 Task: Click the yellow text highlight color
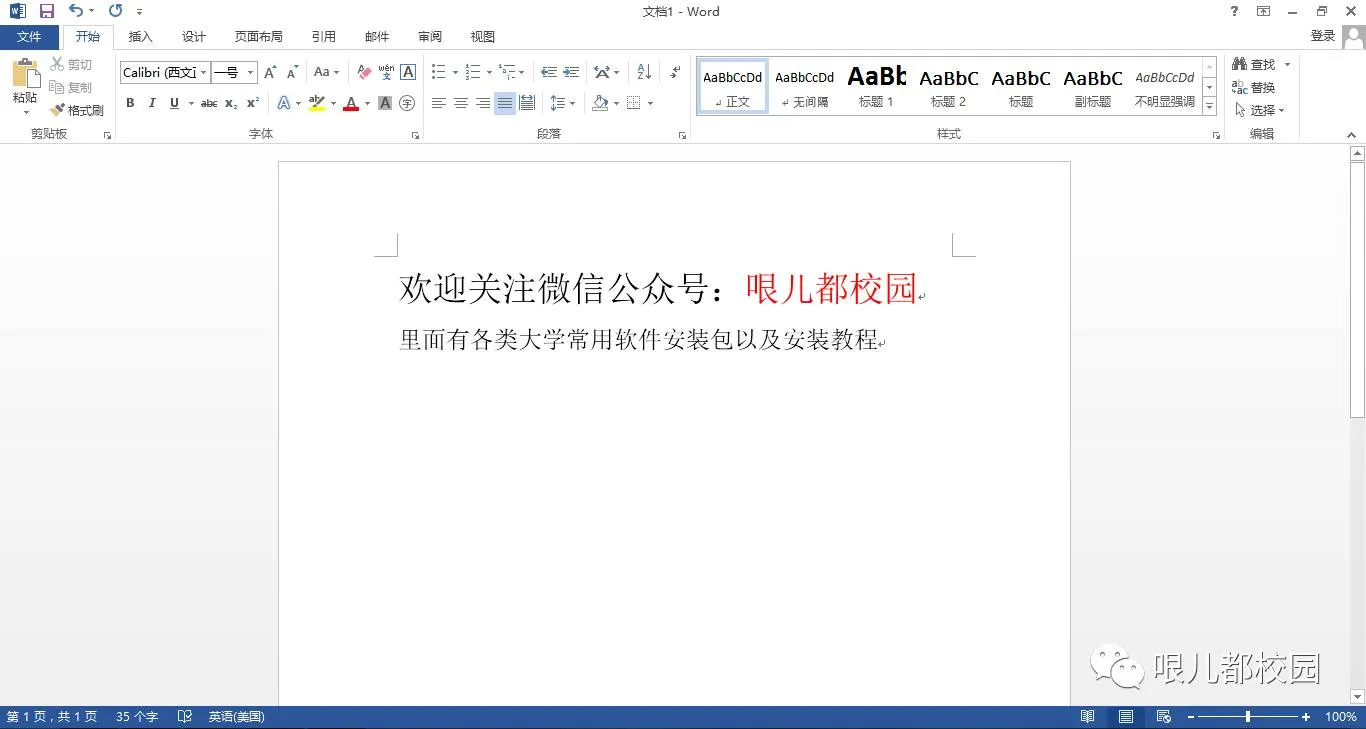coord(317,103)
